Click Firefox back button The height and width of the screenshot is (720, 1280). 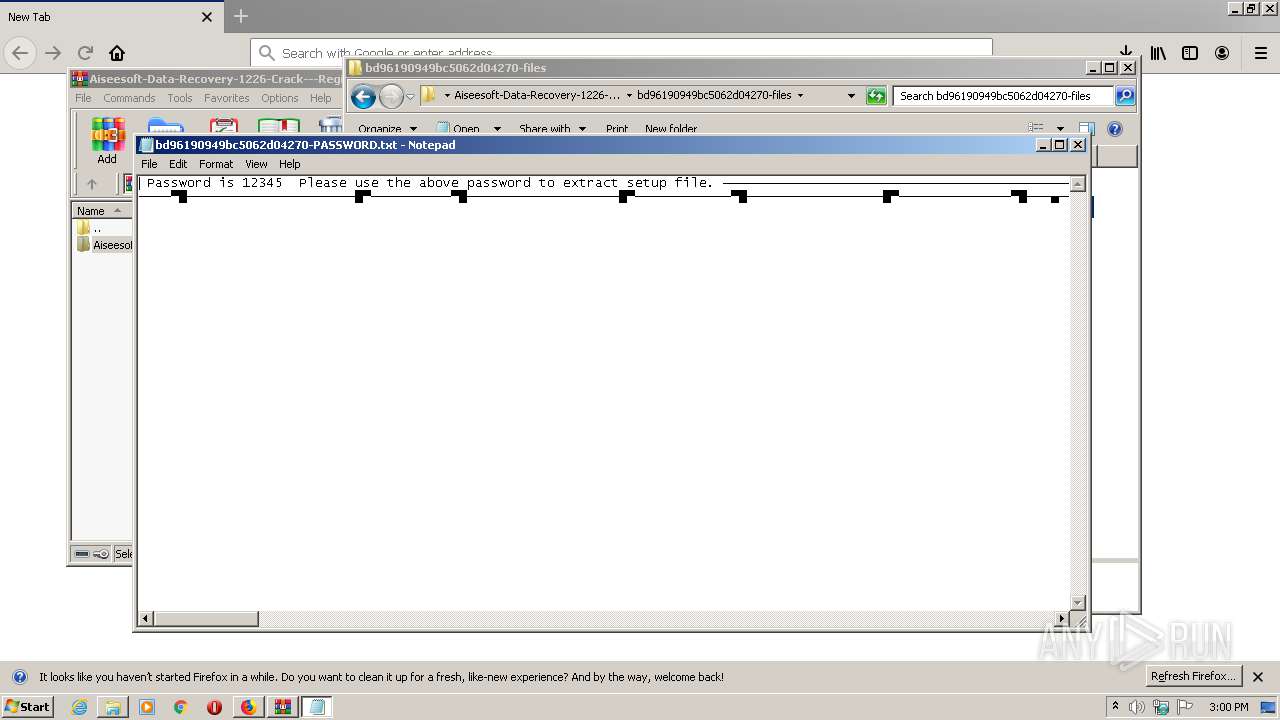coord(21,53)
